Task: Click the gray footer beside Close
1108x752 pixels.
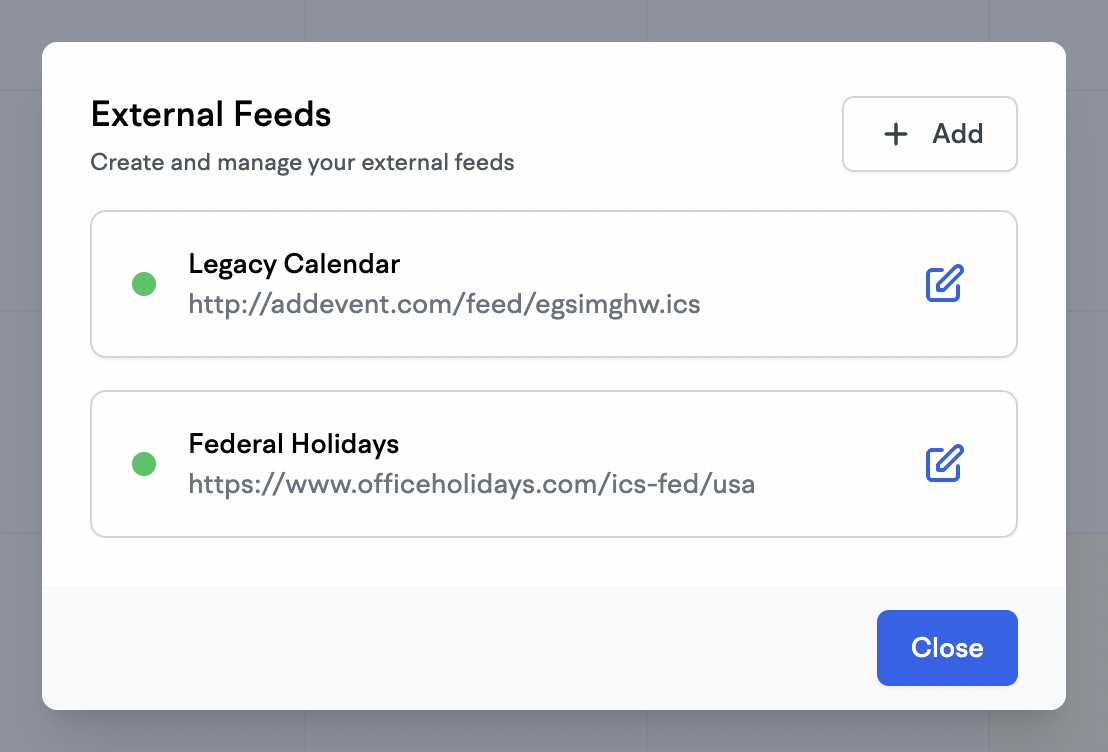Action: point(459,647)
